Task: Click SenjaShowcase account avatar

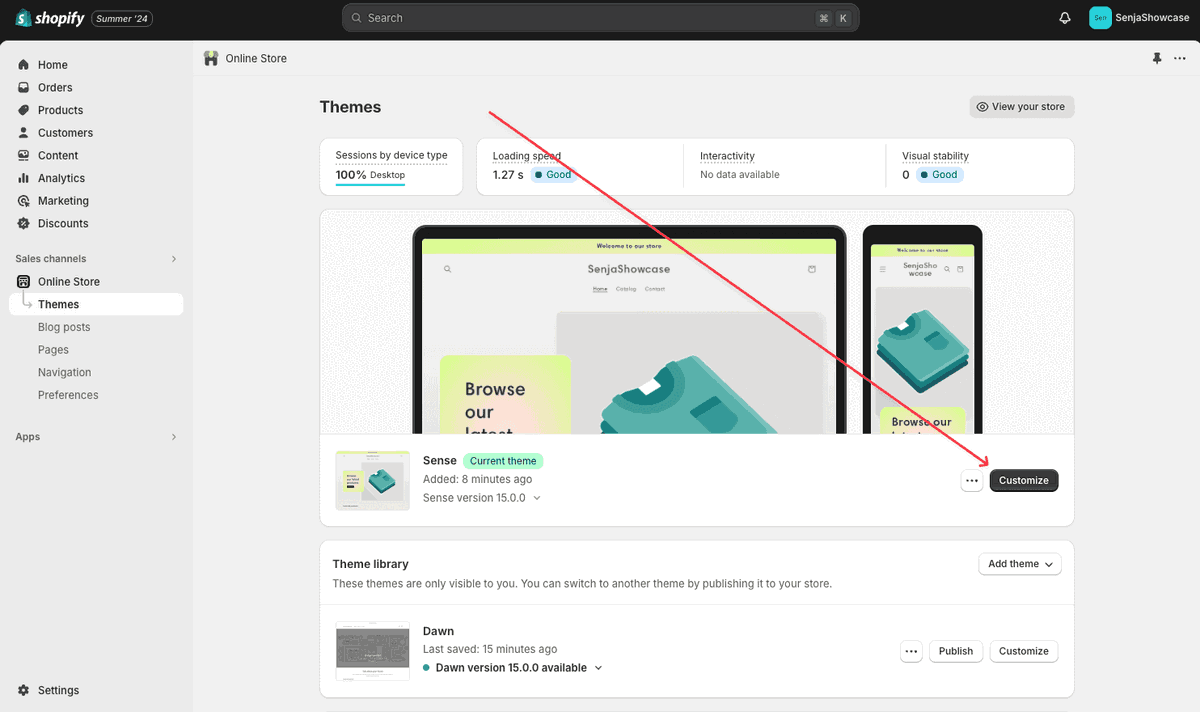Action: point(1100,18)
